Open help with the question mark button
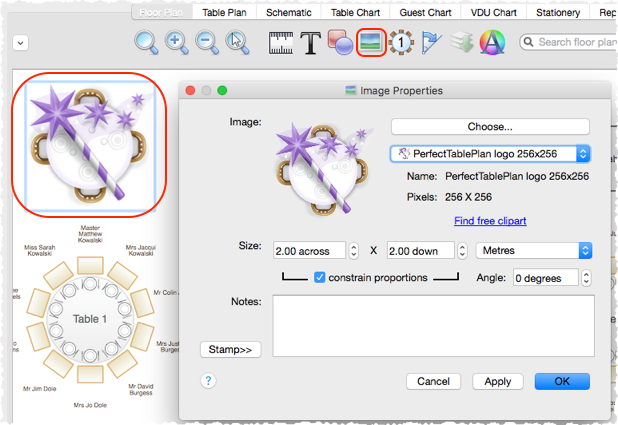The width and height of the screenshot is (618, 425). 208,381
